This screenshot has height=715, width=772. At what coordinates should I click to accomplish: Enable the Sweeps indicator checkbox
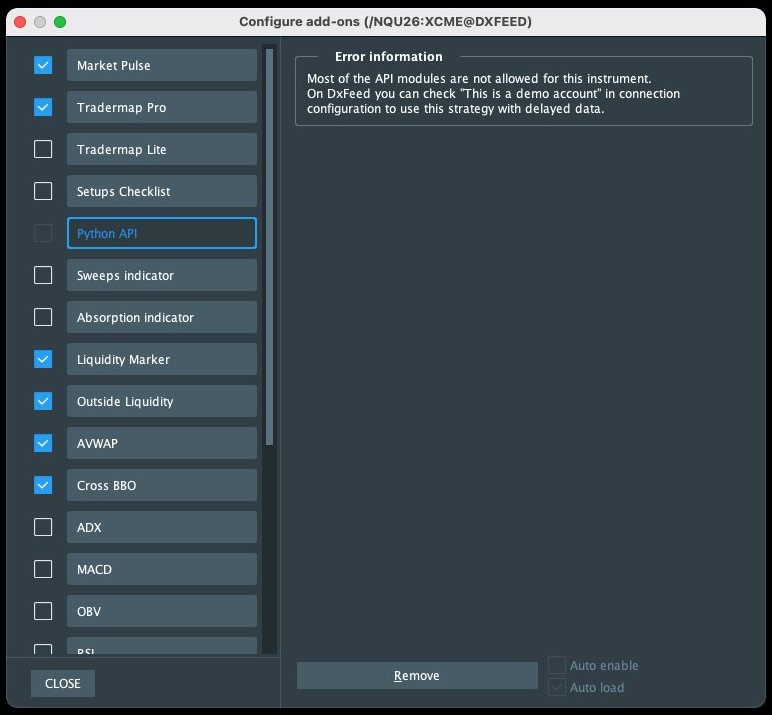[43, 275]
